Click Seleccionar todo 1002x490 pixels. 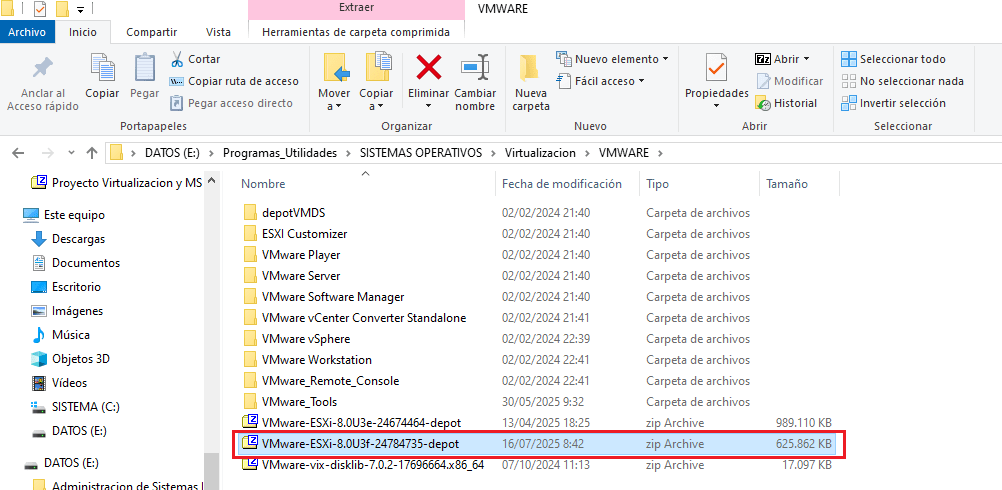tap(893, 59)
